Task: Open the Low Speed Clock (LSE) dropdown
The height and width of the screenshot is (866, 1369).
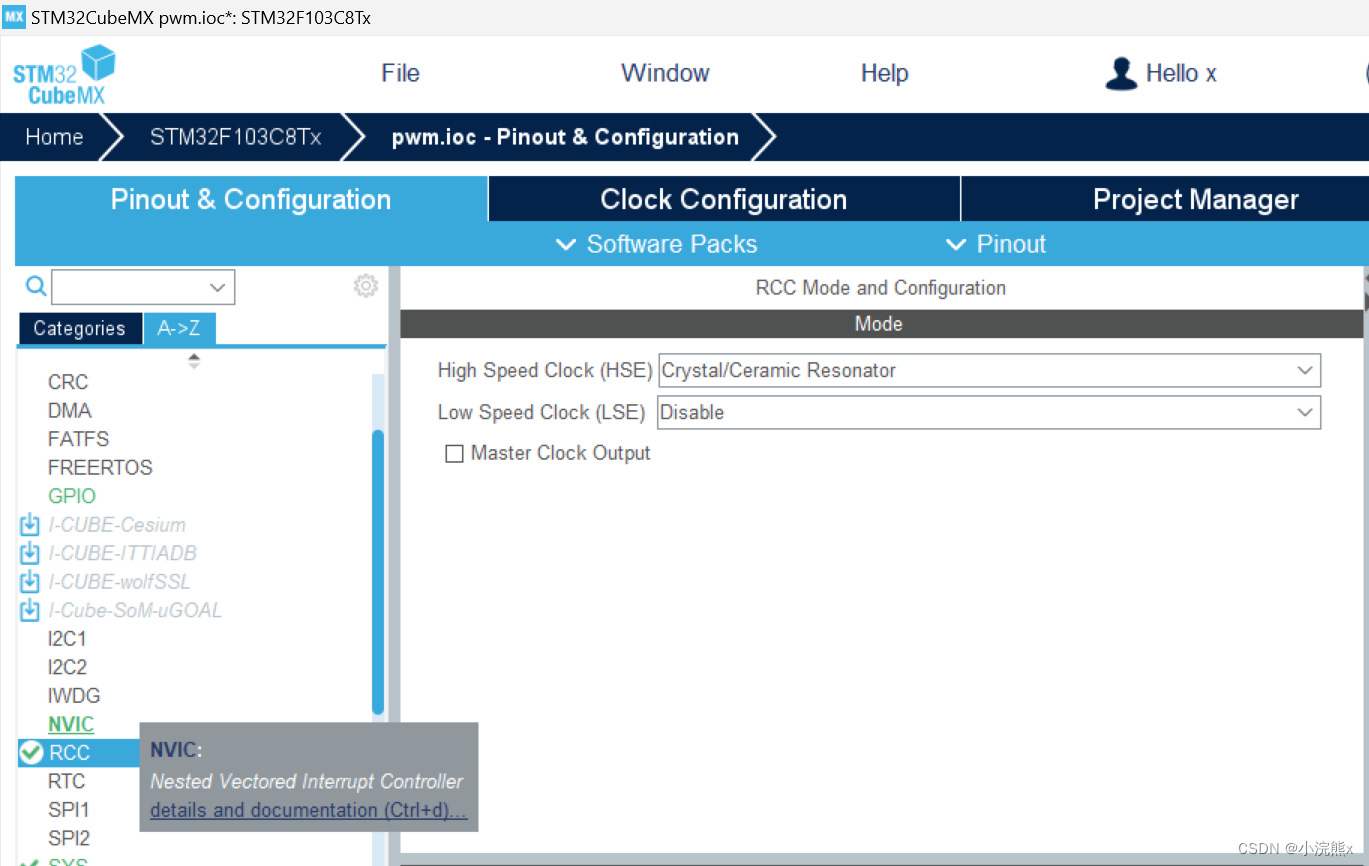Action: click(989, 412)
